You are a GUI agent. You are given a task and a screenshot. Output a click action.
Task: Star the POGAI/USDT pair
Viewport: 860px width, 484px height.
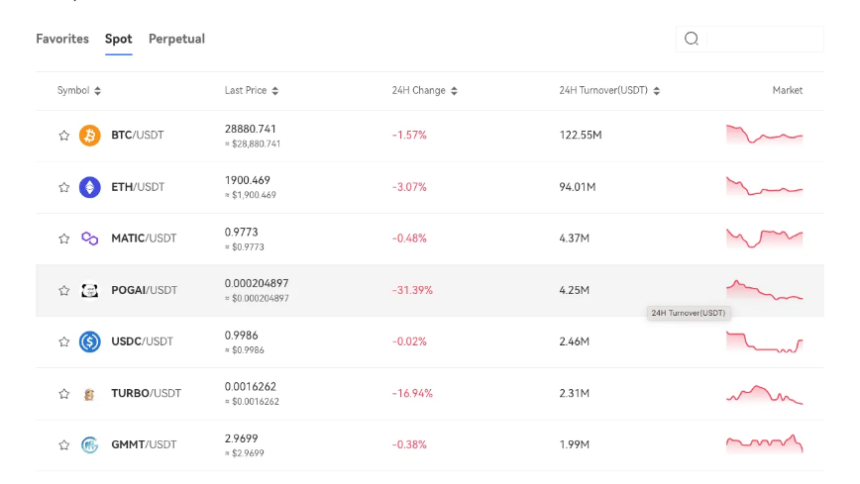(x=64, y=291)
